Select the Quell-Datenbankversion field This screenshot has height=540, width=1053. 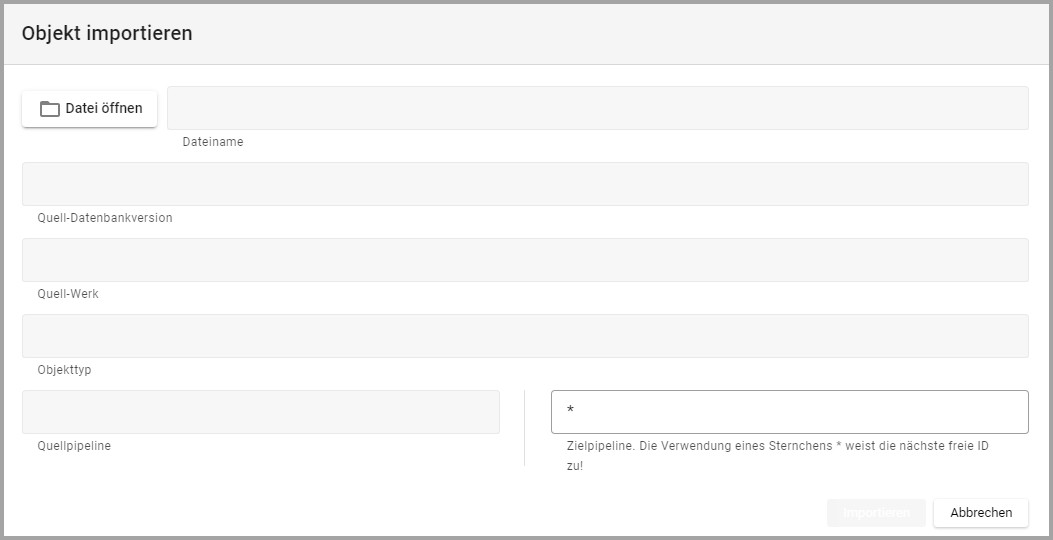click(x=525, y=184)
